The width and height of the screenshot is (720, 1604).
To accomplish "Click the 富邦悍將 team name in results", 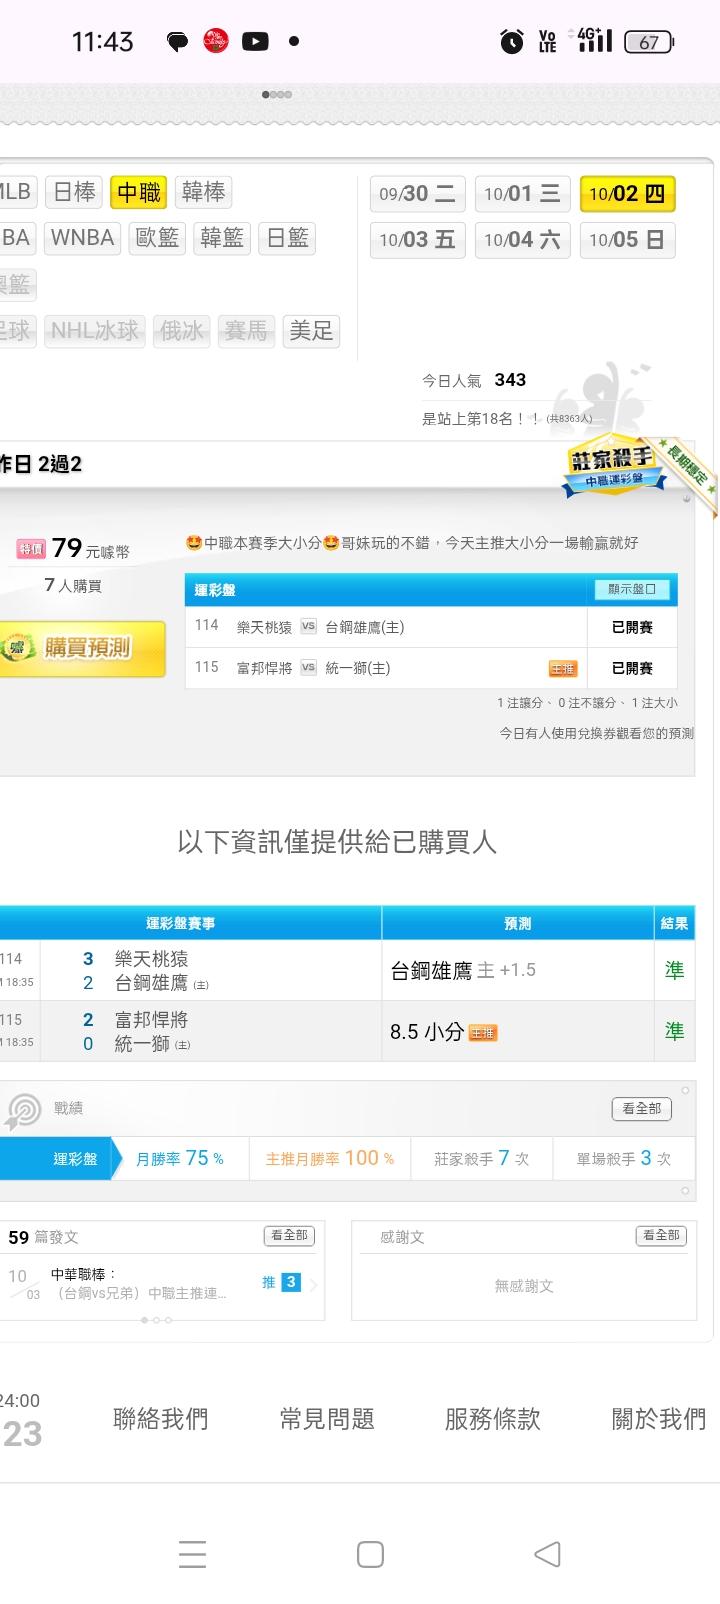I will [x=151, y=1019].
